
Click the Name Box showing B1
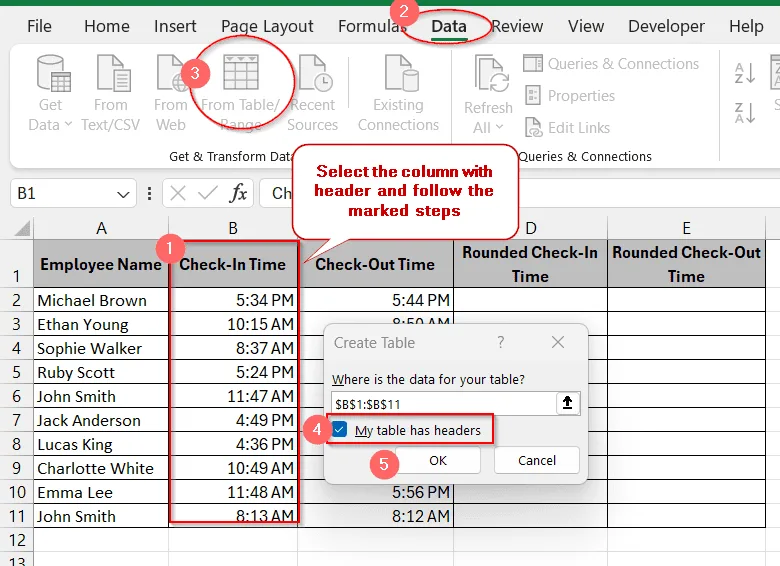pos(65,193)
